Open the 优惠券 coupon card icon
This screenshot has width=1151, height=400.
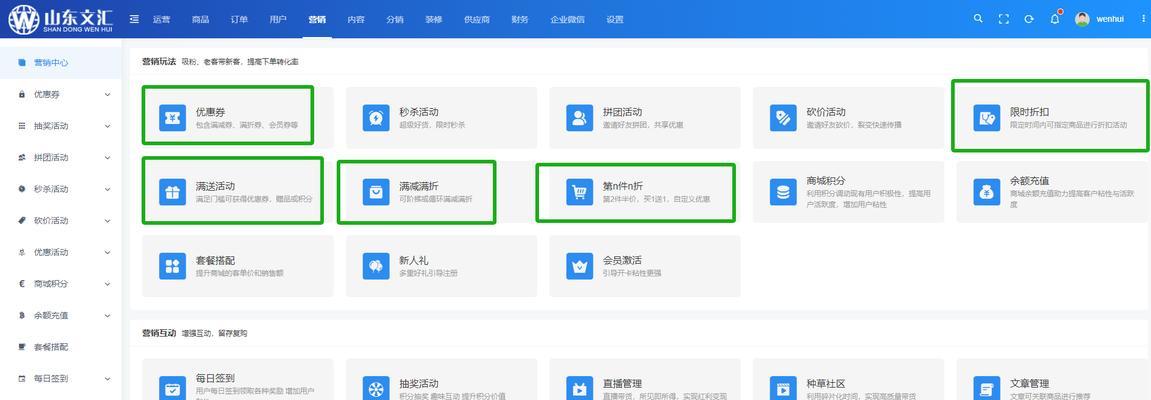click(173, 117)
